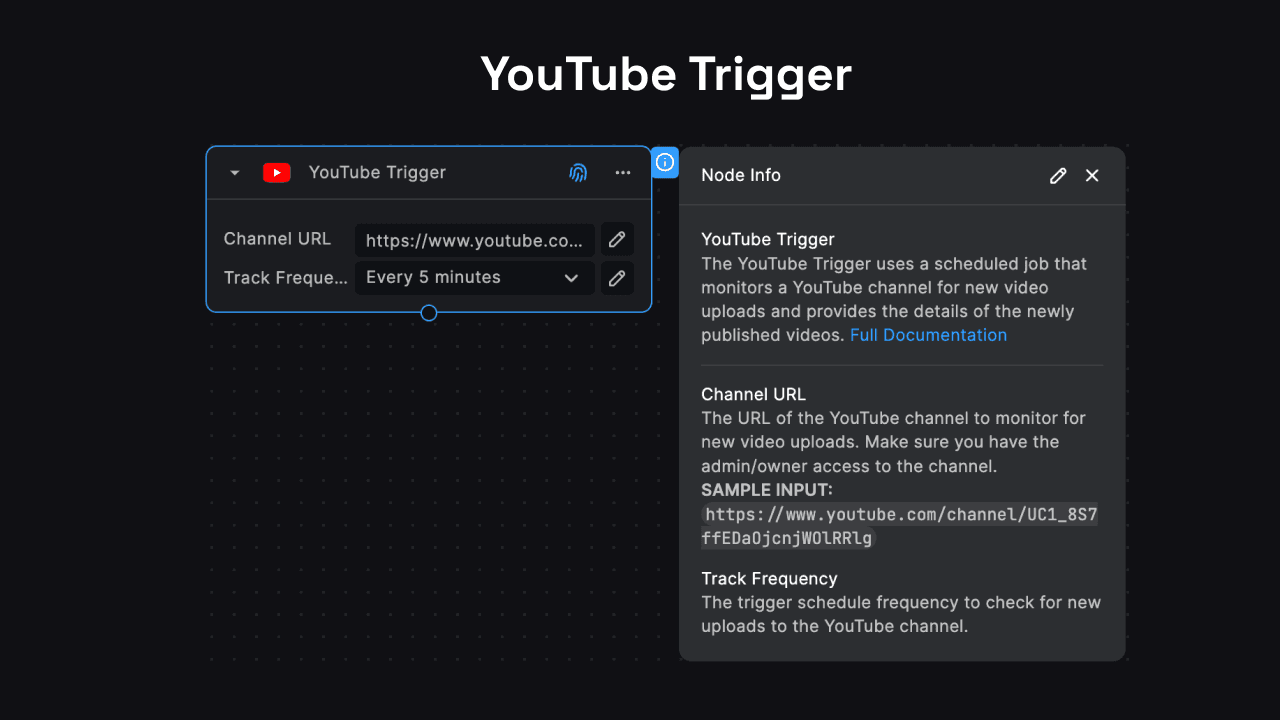
Task: Click the Channel URL section heading in Node Info
Action: click(753, 394)
